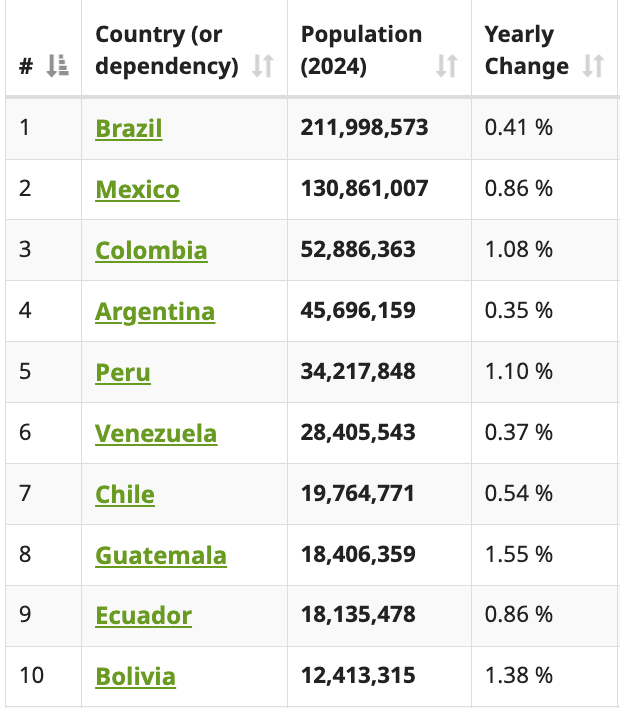This screenshot has width=620, height=708.
Task: Open the Brazil country link
Action: tap(128, 129)
